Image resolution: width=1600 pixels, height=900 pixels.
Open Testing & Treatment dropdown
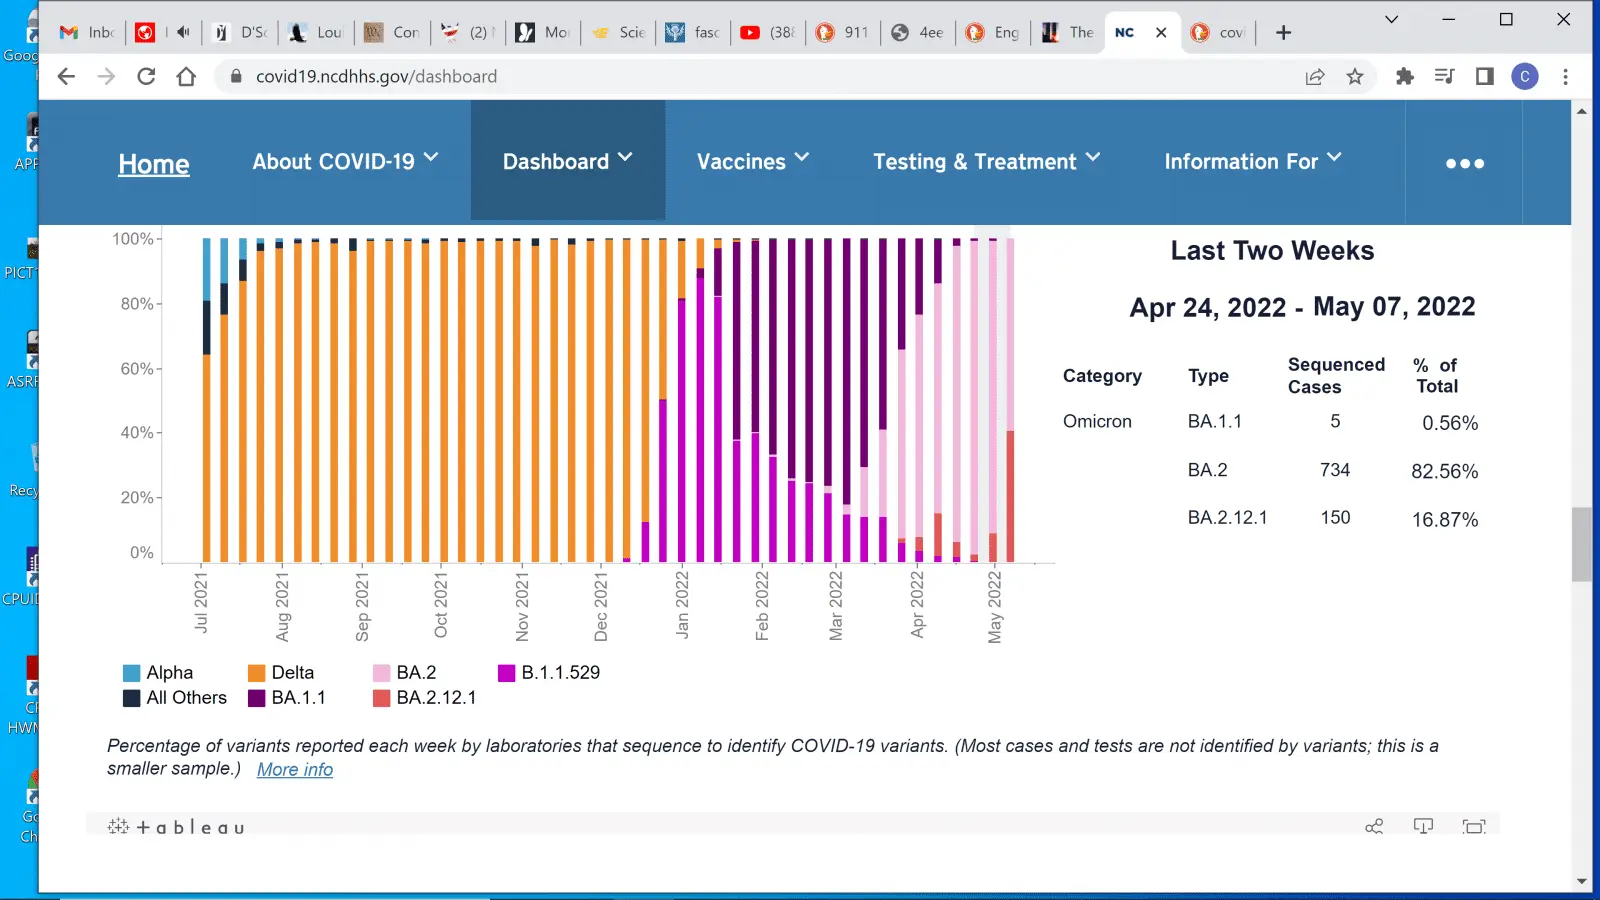(986, 161)
